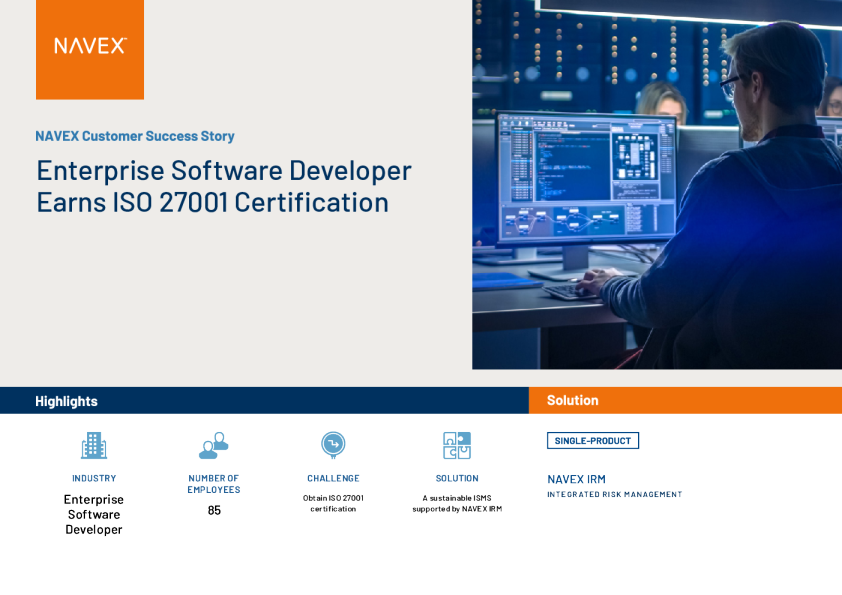Select the orange Solution header bar
The height and width of the screenshot is (595, 842).
[685, 400]
